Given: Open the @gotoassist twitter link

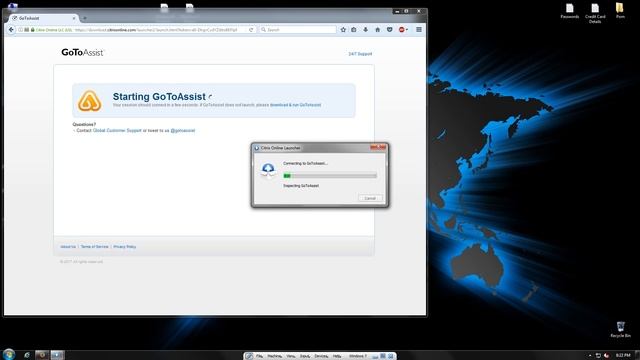Looking at the screenshot, I should (182, 131).
